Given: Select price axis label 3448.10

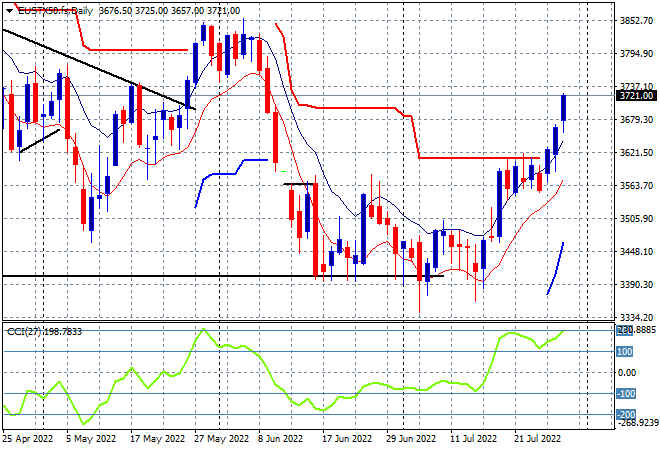Looking at the screenshot, I should tap(636, 251).
